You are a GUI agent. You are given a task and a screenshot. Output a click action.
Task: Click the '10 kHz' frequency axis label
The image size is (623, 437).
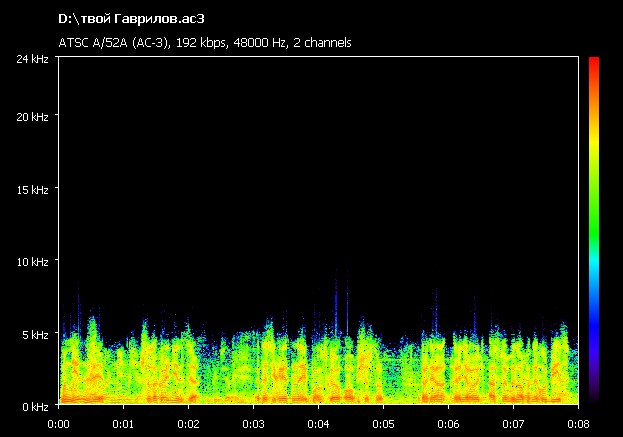32,262
